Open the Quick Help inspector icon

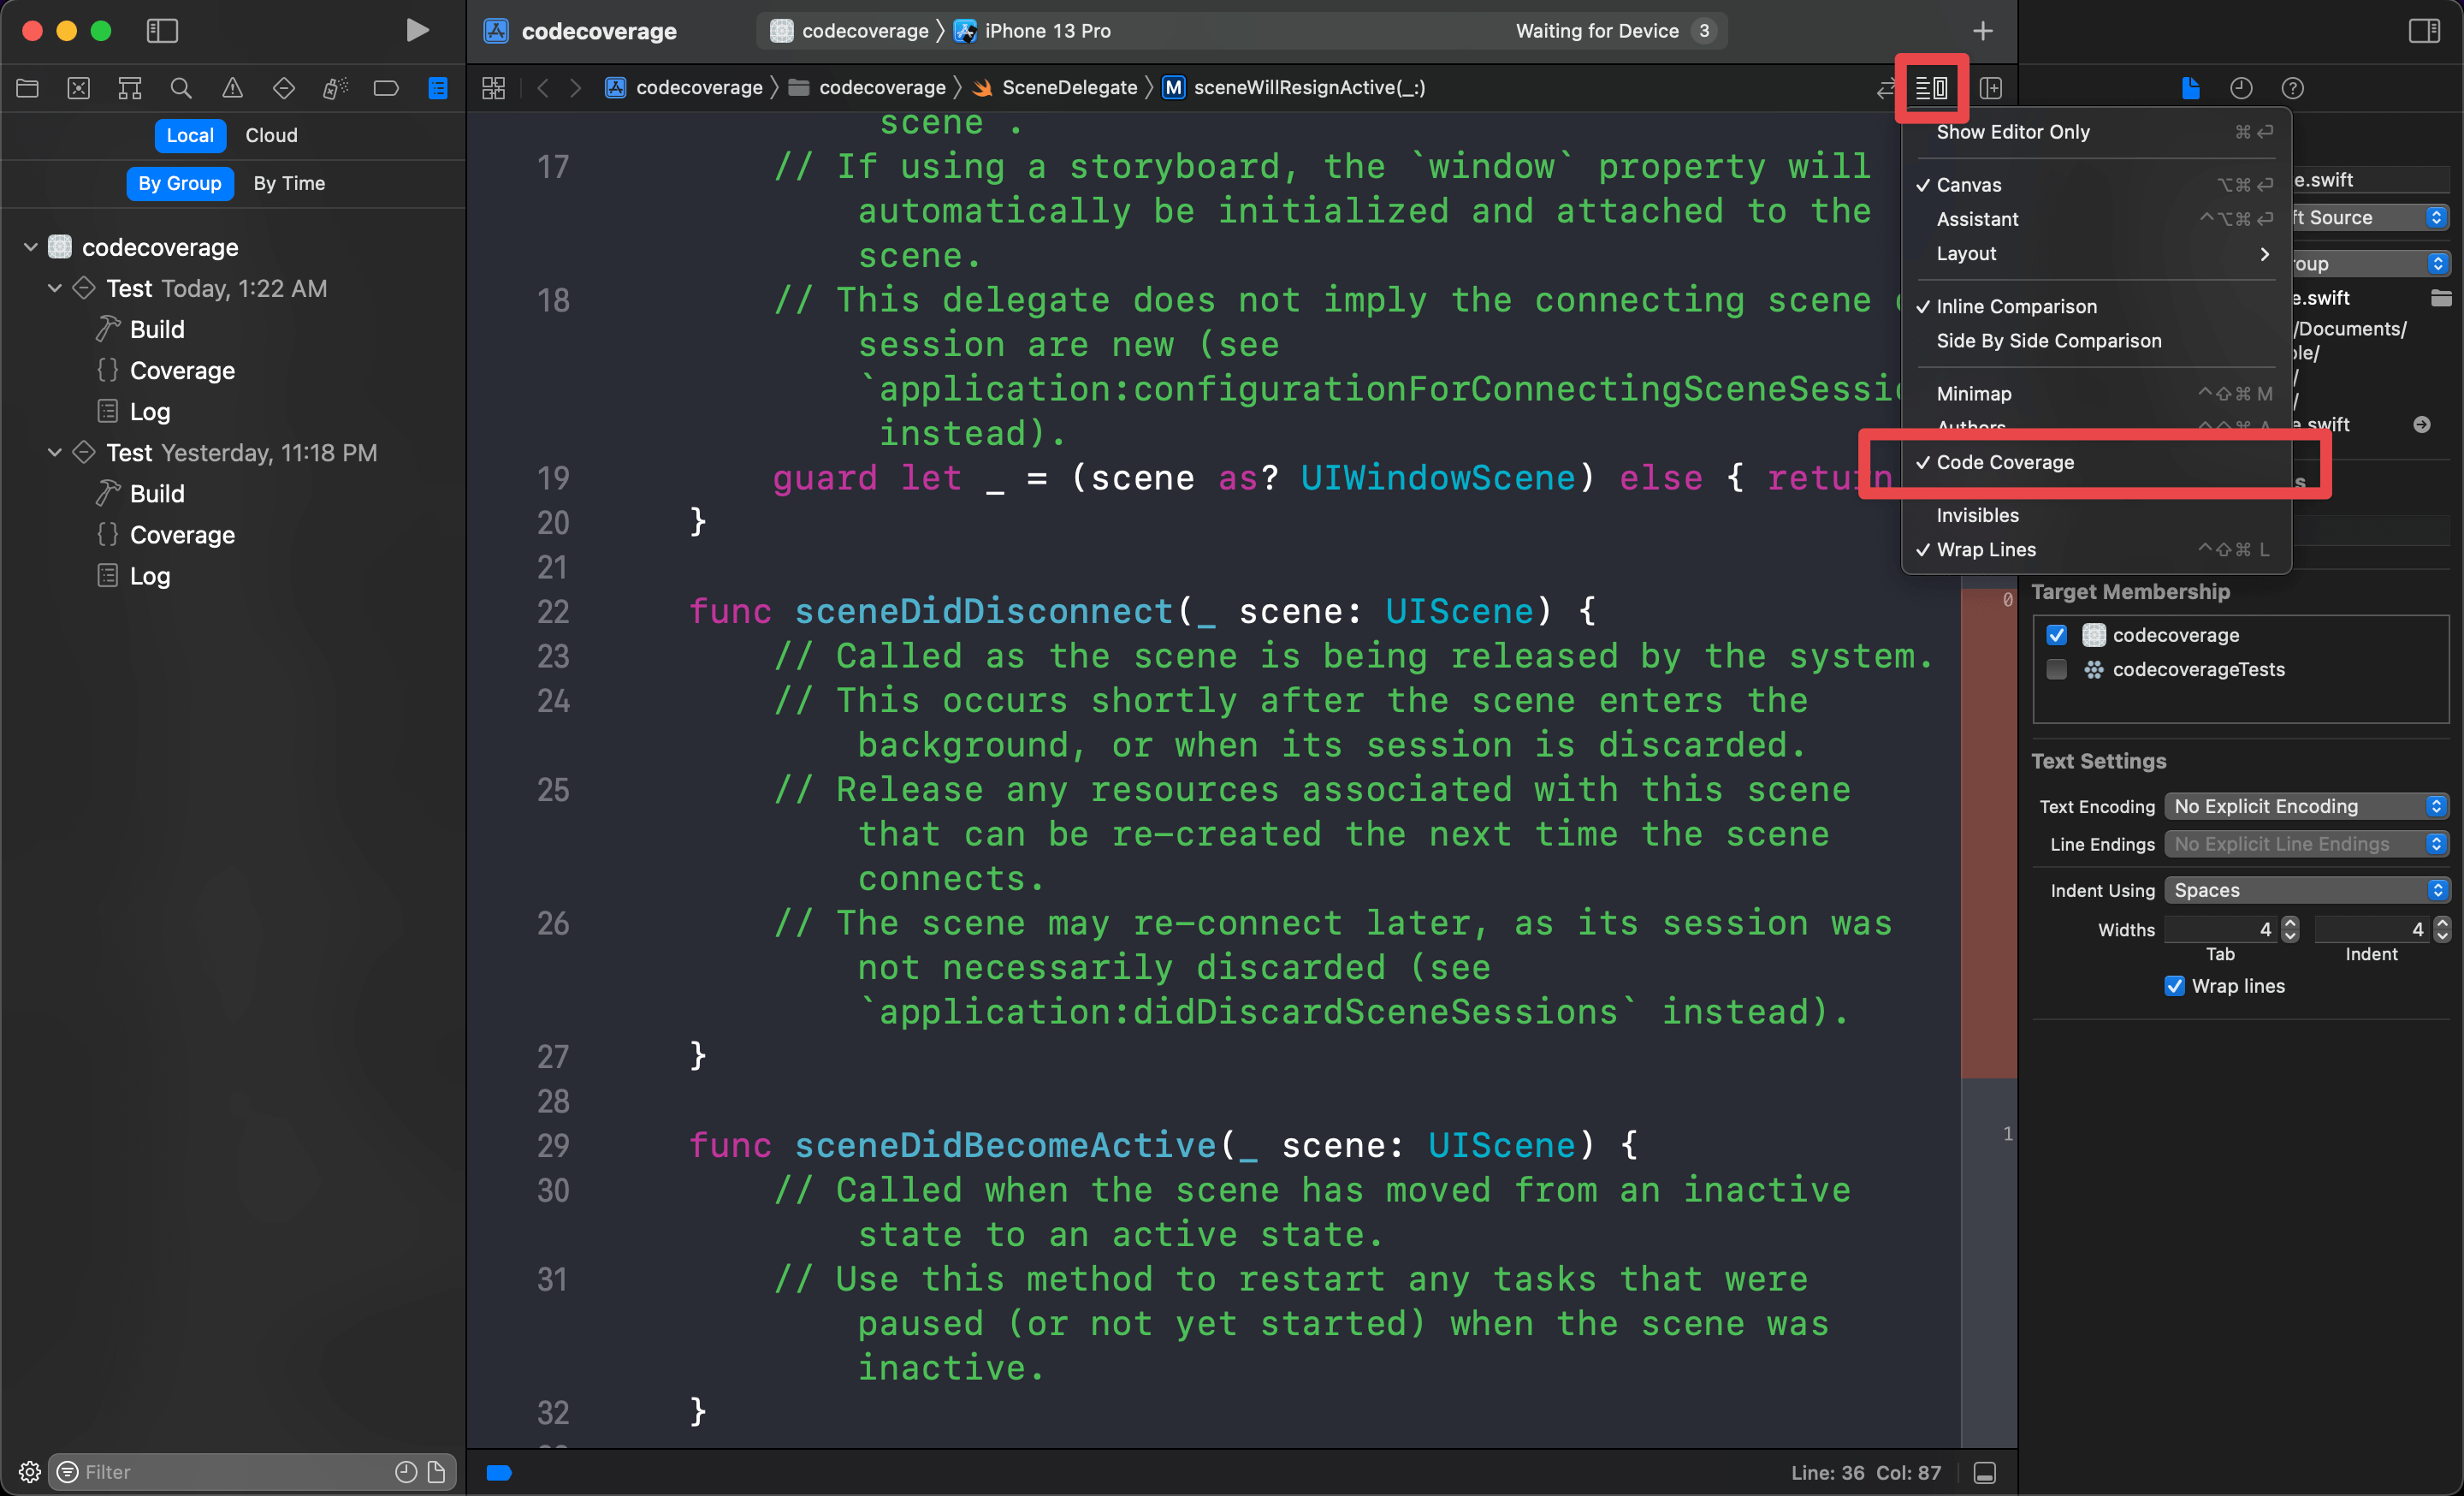point(2292,88)
